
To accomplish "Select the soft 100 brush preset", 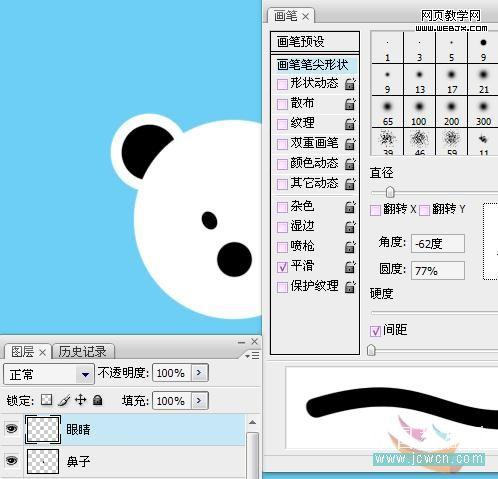I will 419,112.
